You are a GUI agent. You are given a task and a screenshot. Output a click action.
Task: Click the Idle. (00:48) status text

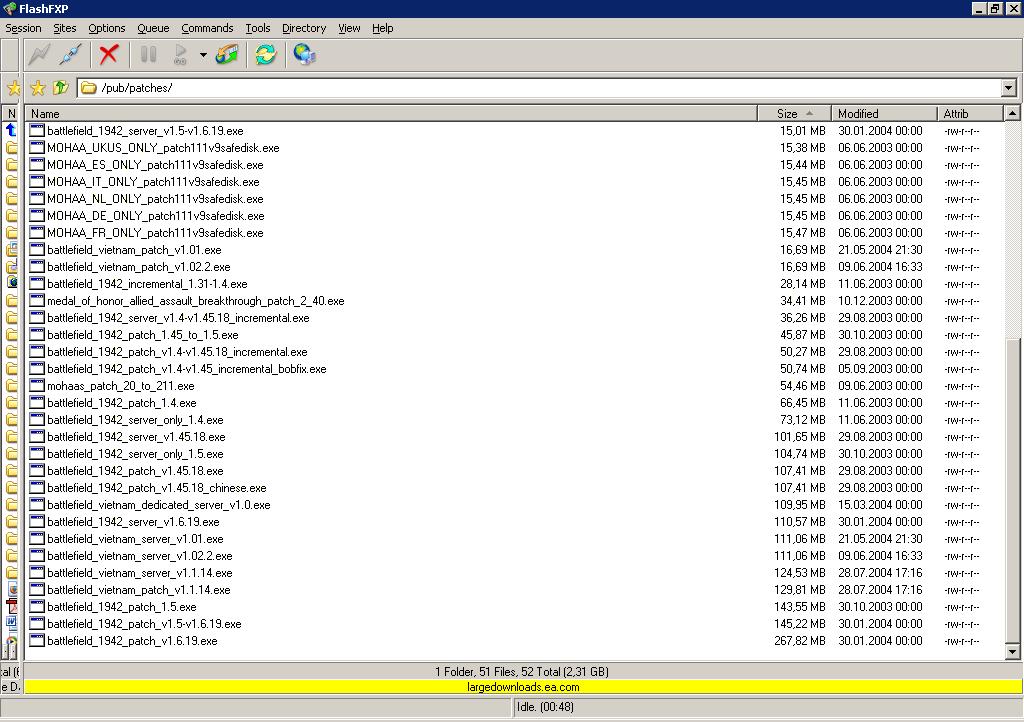click(x=545, y=706)
